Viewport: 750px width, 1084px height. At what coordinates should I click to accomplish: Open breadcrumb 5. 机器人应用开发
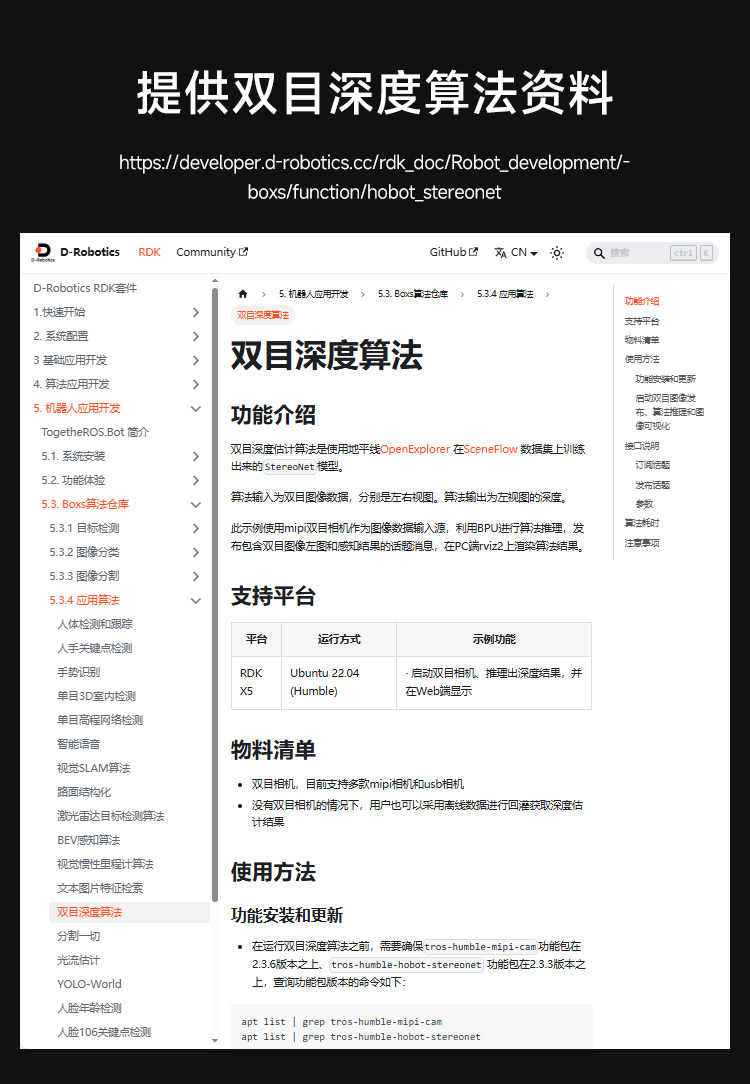[313, 294]
